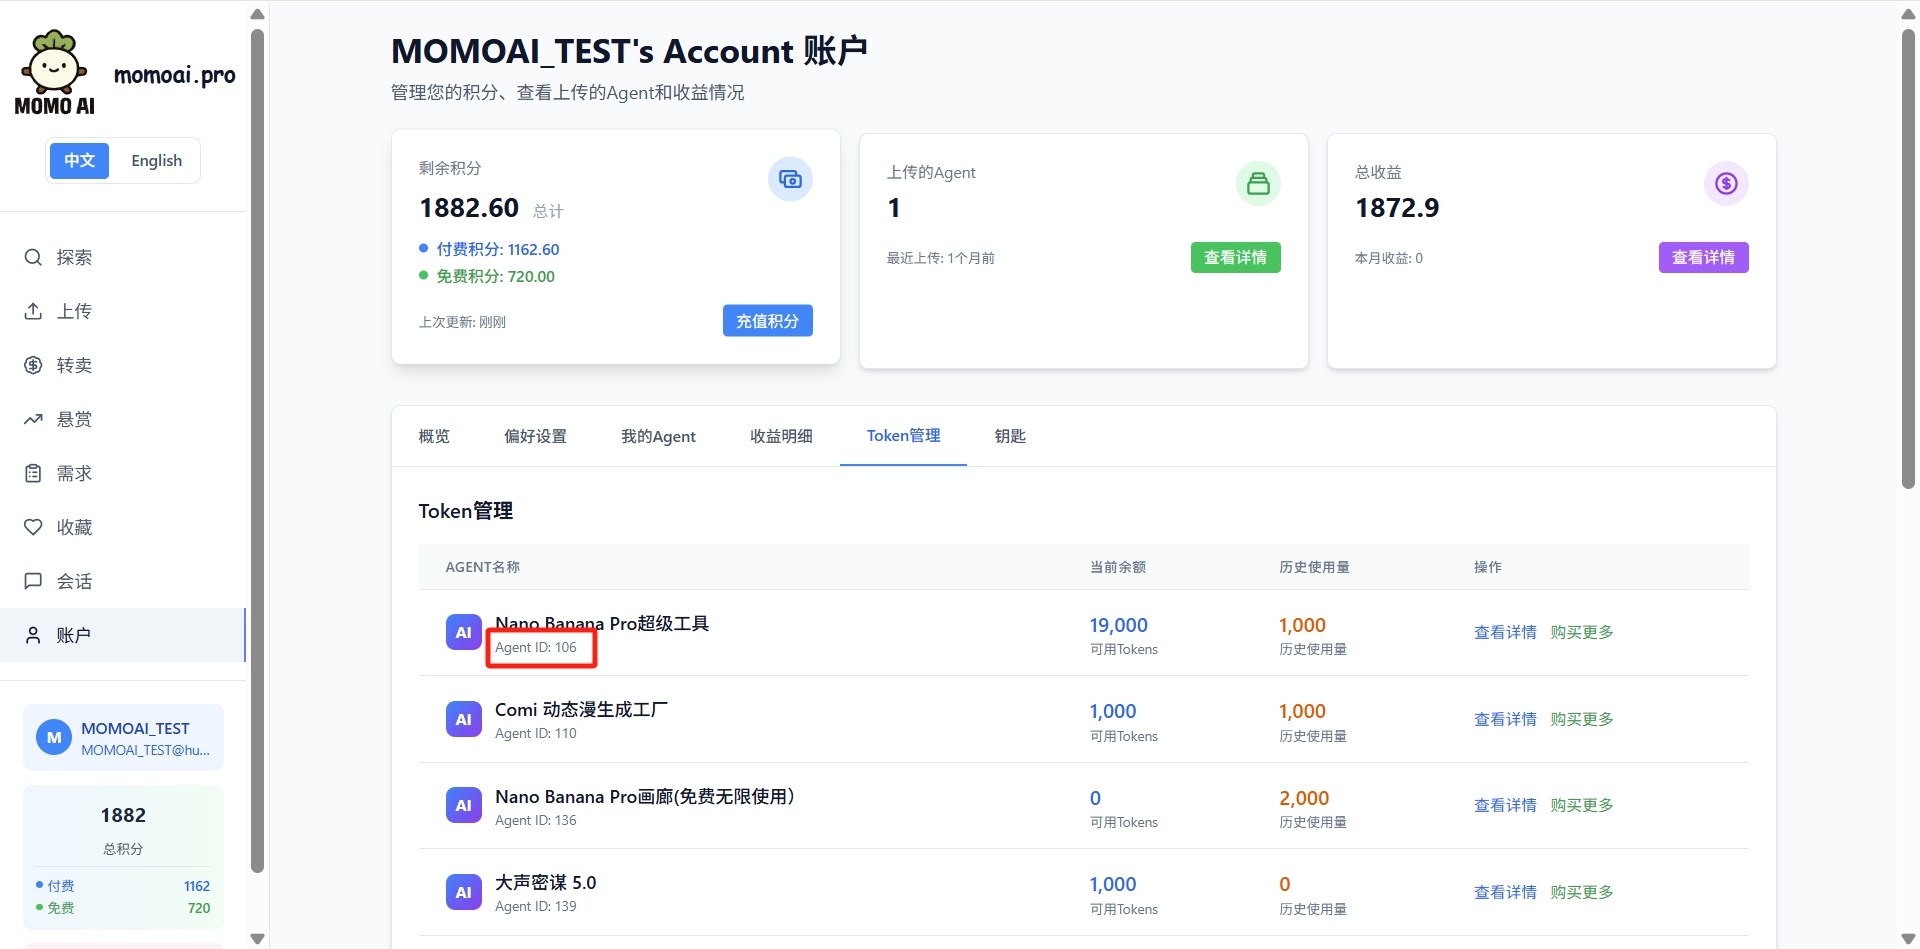Click the page's right vertical scrollbar down arrow
This screenshot has height=949, width=1920.
point(1908,938)
